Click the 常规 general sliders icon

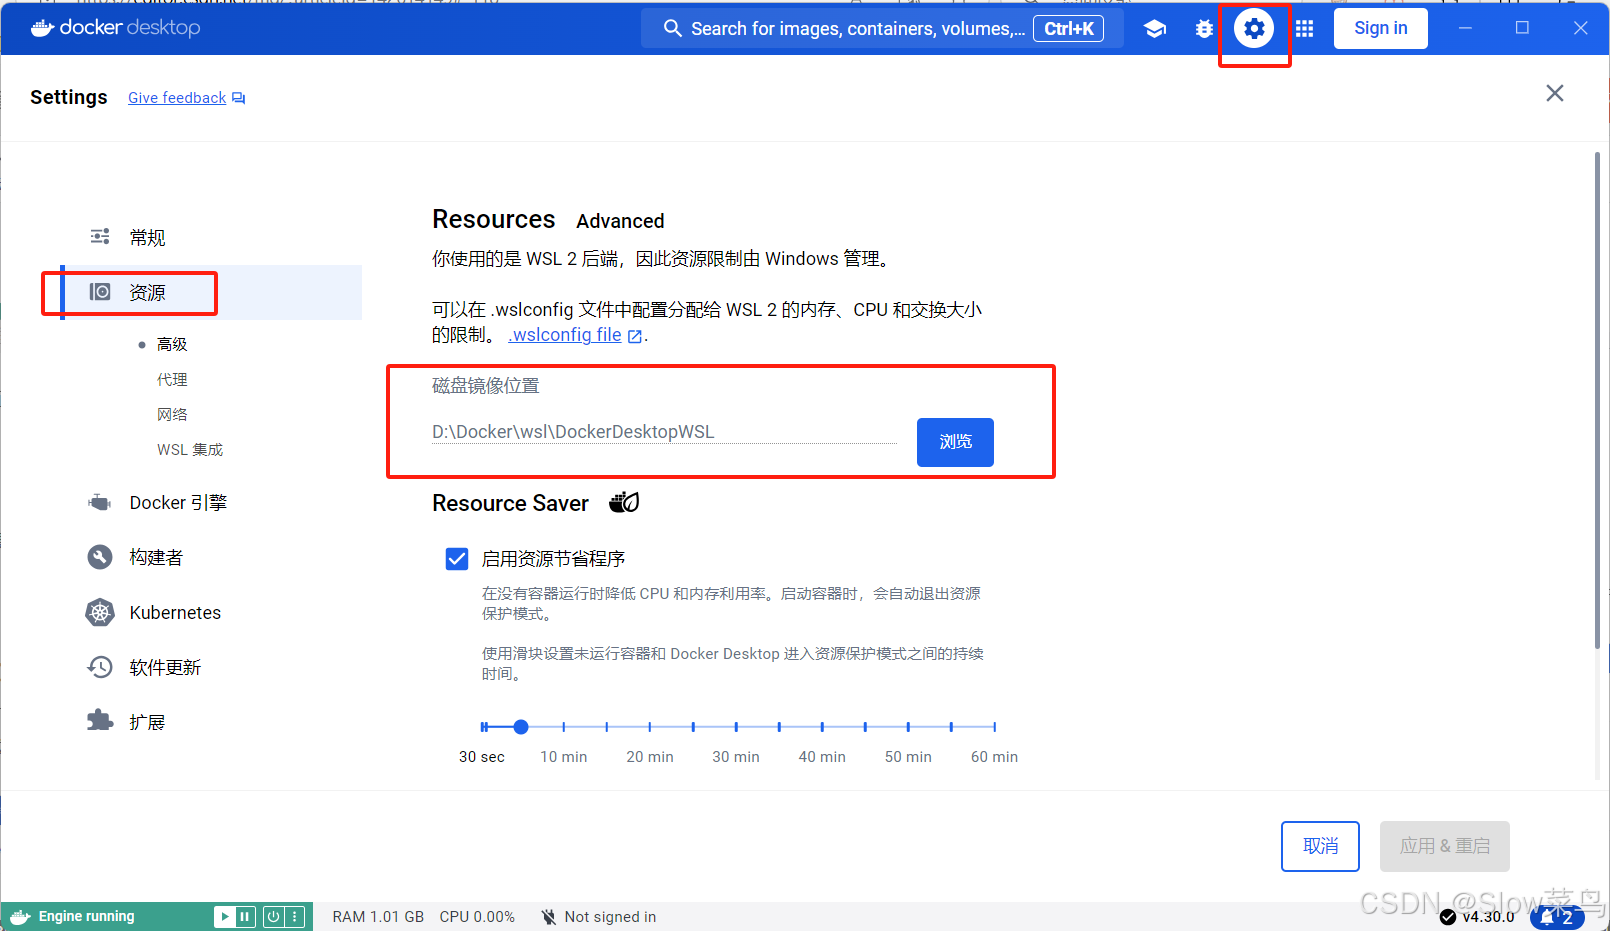[x=100, y=237]
